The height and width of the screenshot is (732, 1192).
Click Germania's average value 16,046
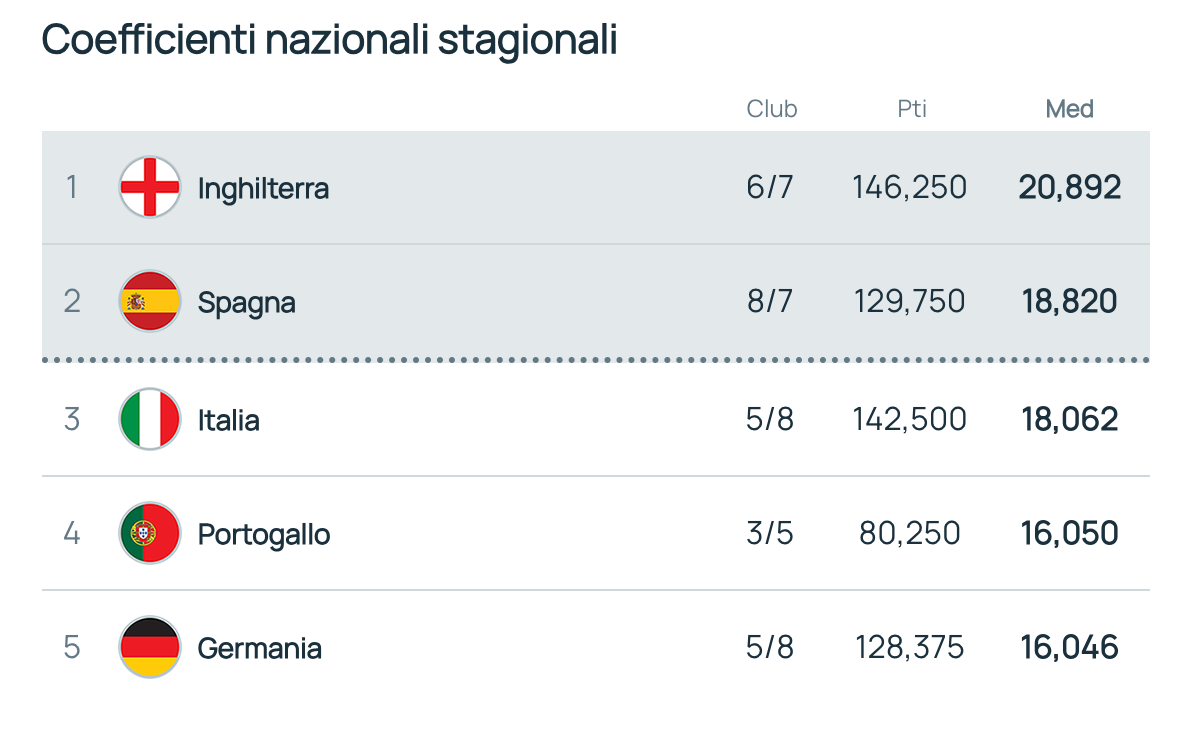pyautogui.click(x=1070, y=647)
